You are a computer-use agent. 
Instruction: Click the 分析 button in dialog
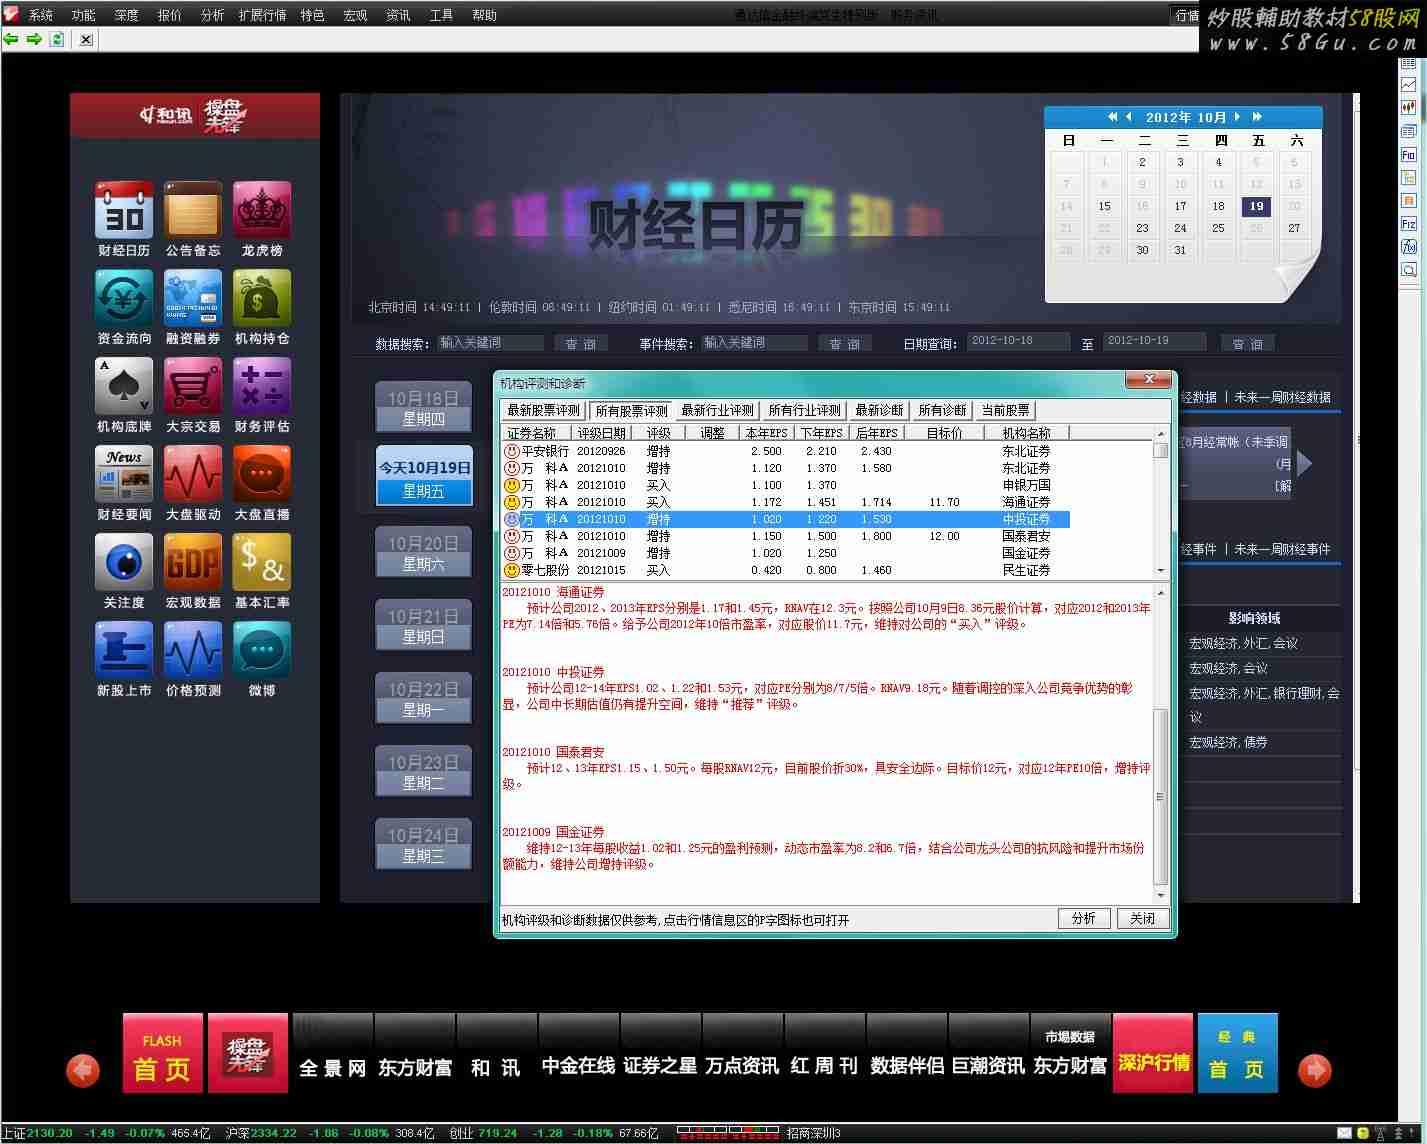pyautogui.click(x=1084, y=918)
